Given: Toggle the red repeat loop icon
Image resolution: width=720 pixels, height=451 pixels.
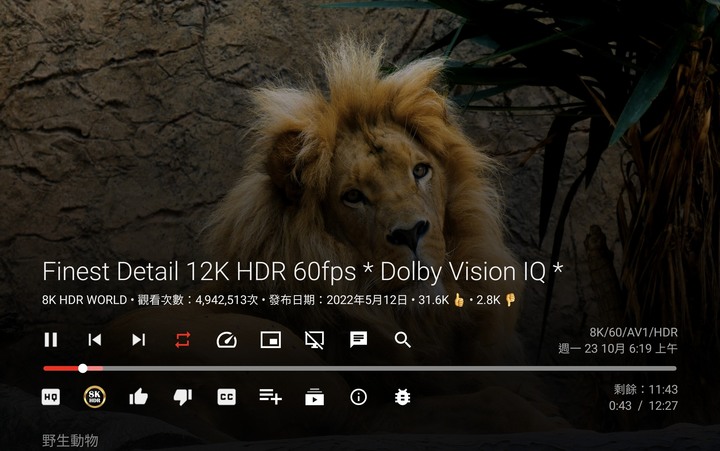Looking at the screenshot, I should click(182, 340).
